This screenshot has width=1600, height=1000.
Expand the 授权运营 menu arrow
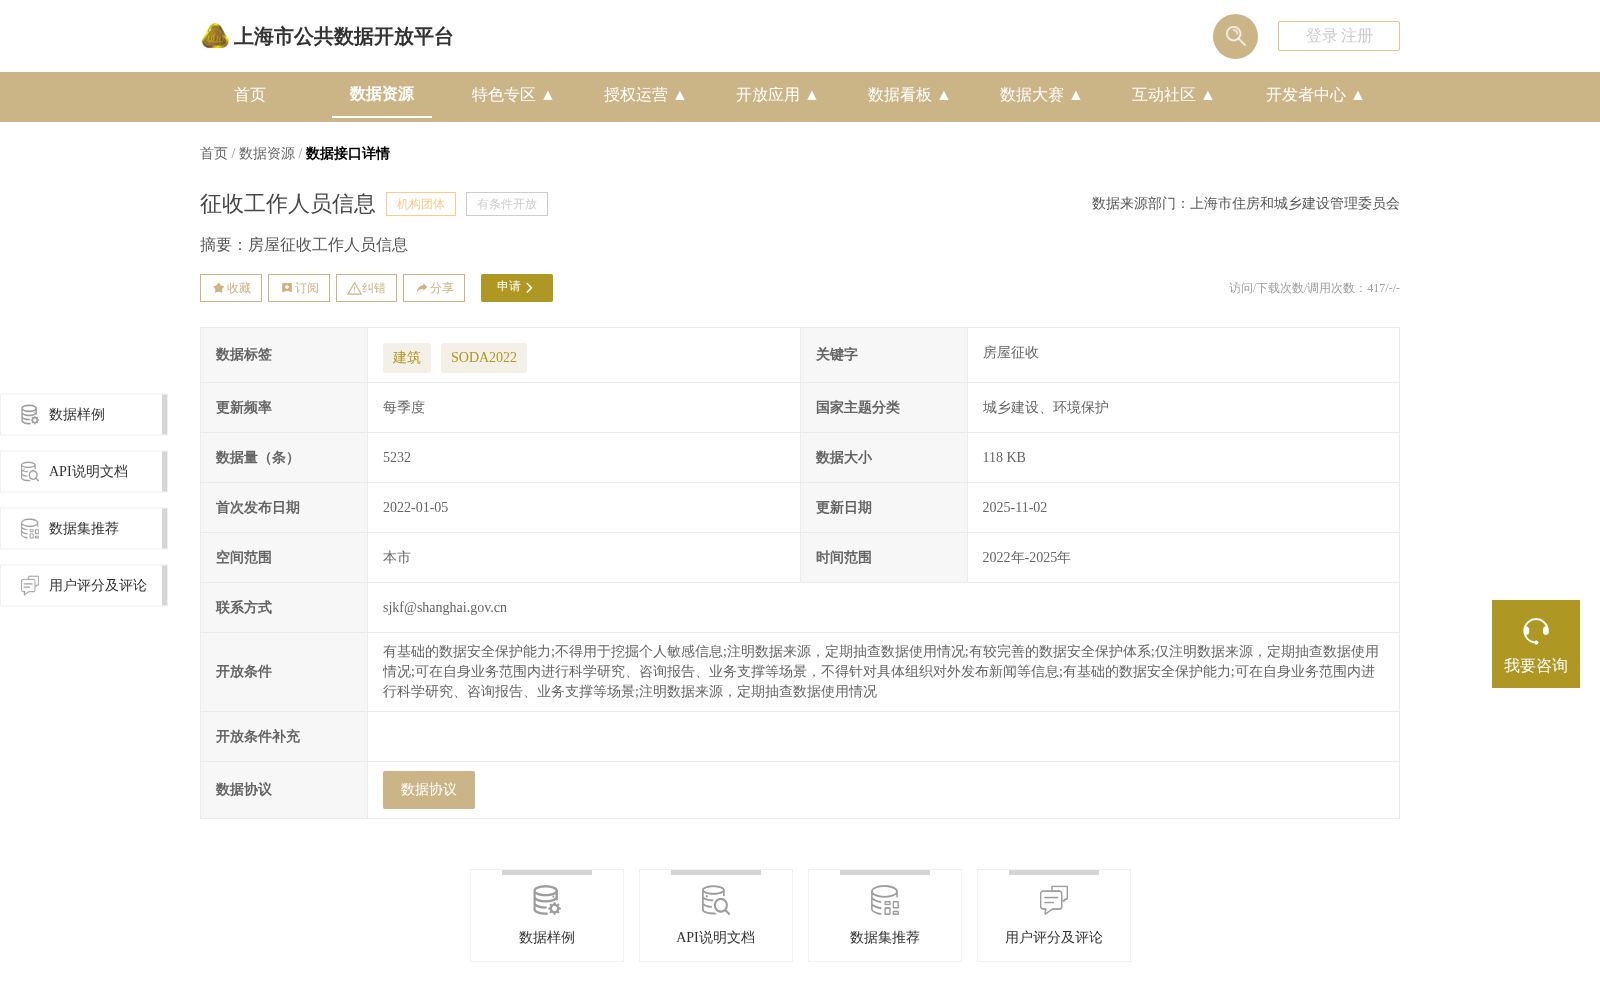(x=680, y=95)
